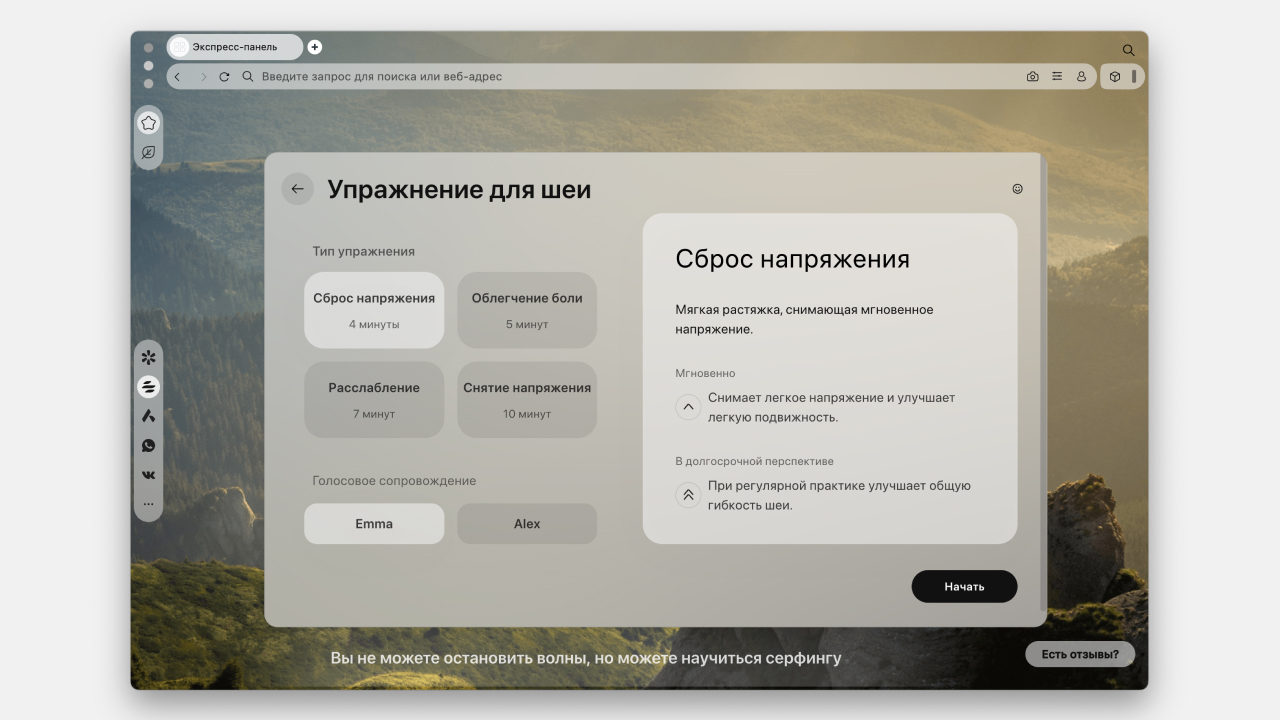
Task: Click the vertical bar handle next to cube
Action: coord(1134,77)
